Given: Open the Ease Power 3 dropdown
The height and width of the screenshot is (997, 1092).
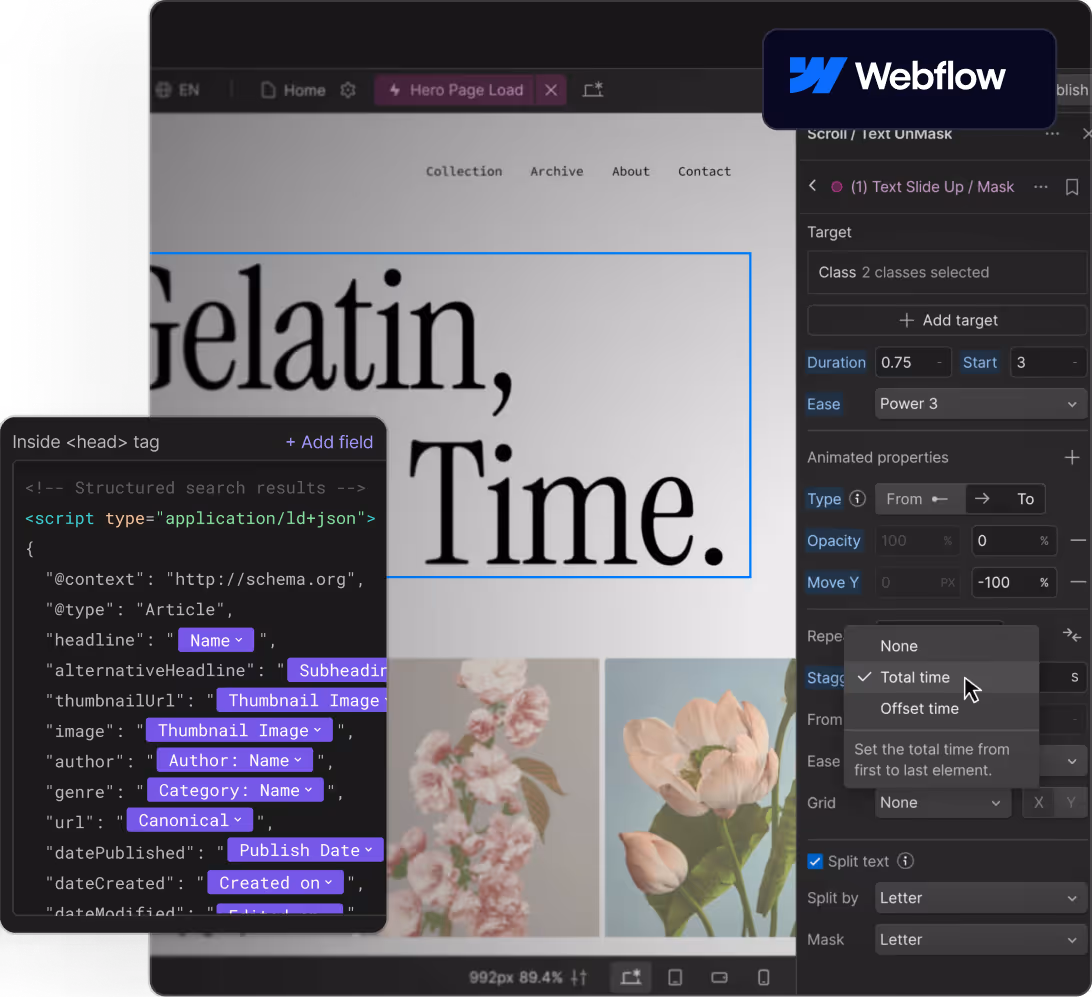Looking at the screenshot, I should coord(980,404).
